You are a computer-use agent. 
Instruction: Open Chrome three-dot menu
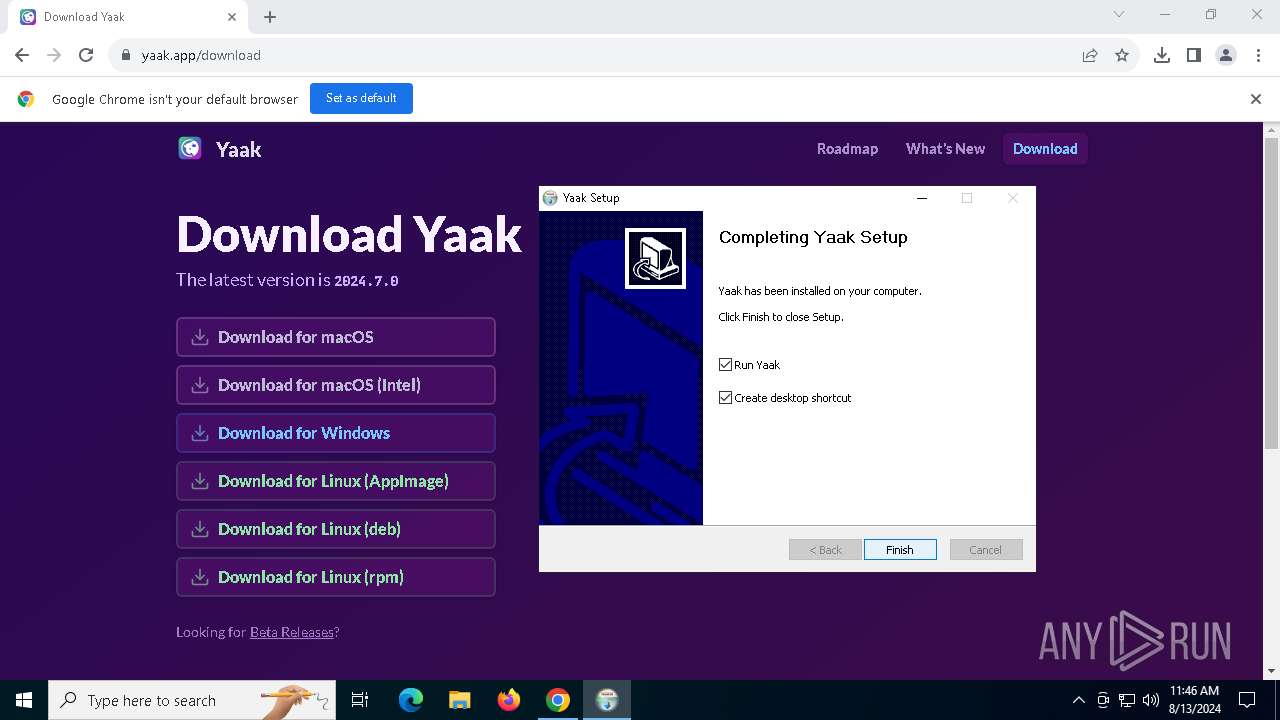pos(1258,55)
